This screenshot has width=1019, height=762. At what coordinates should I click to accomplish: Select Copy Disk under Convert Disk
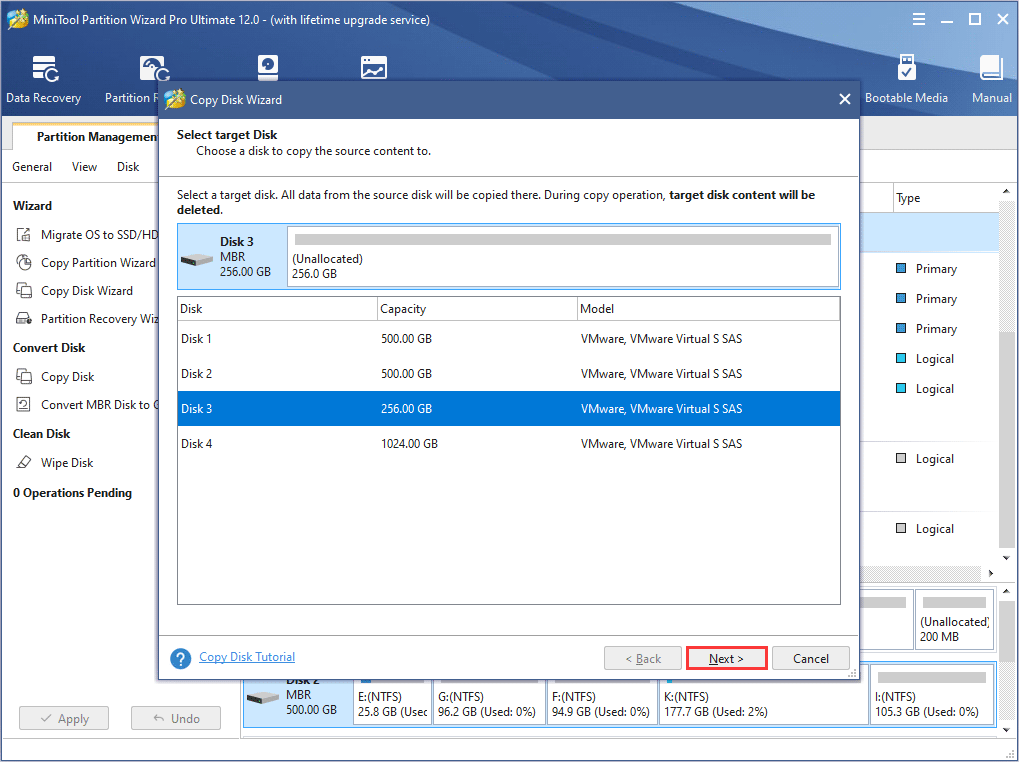[x=55, y=377]
